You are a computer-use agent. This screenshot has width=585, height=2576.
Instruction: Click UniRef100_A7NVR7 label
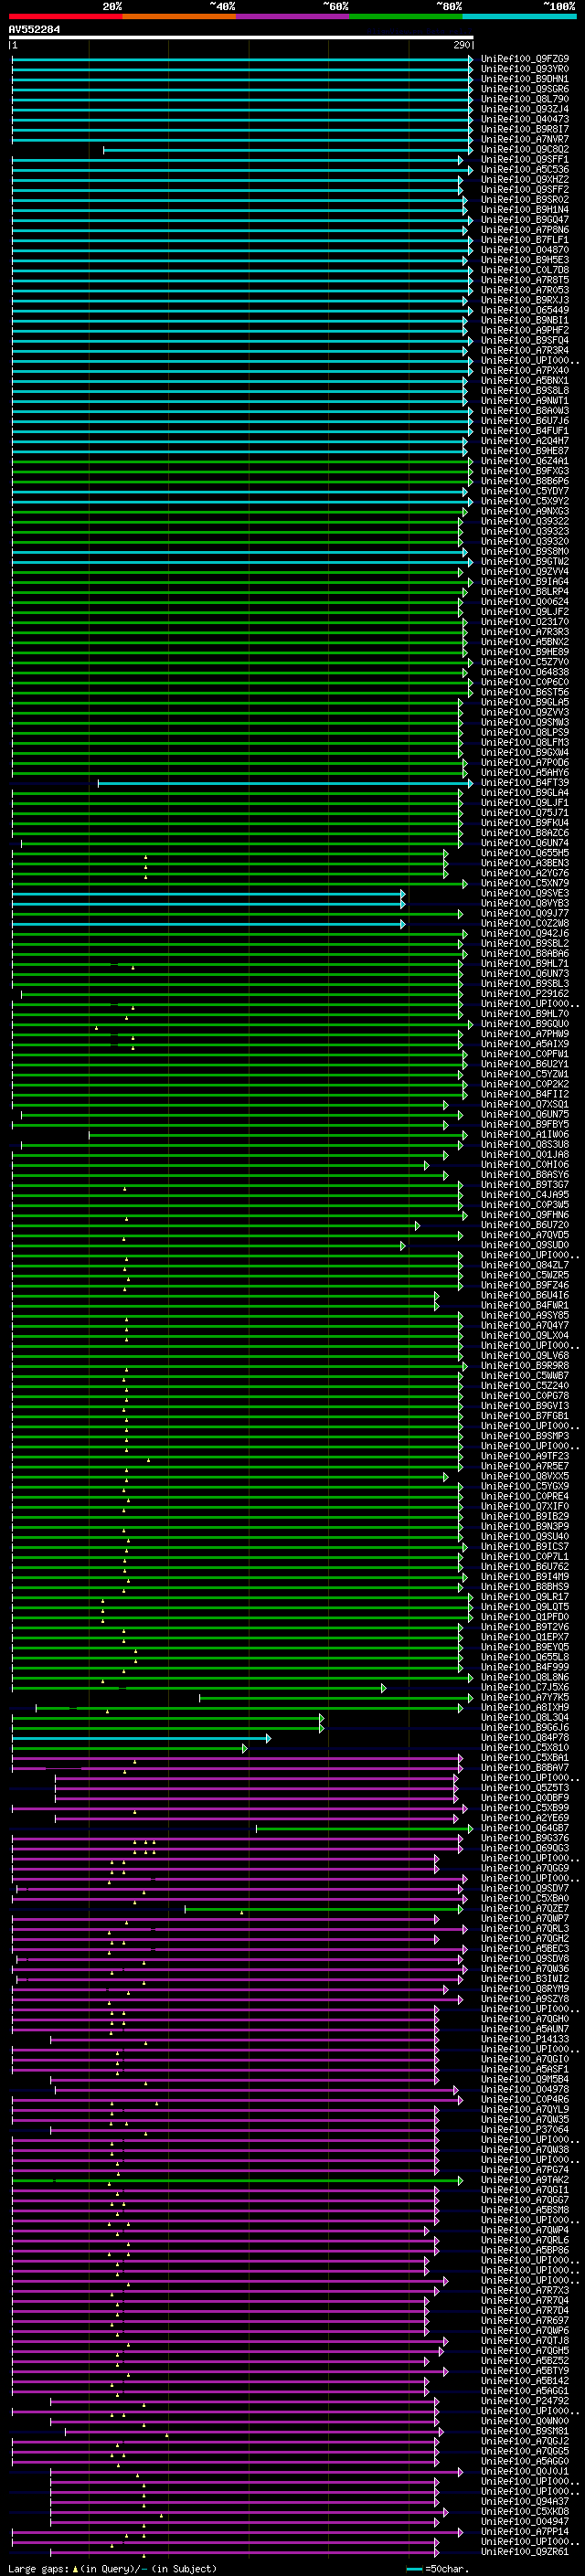(x=525, y=139)
